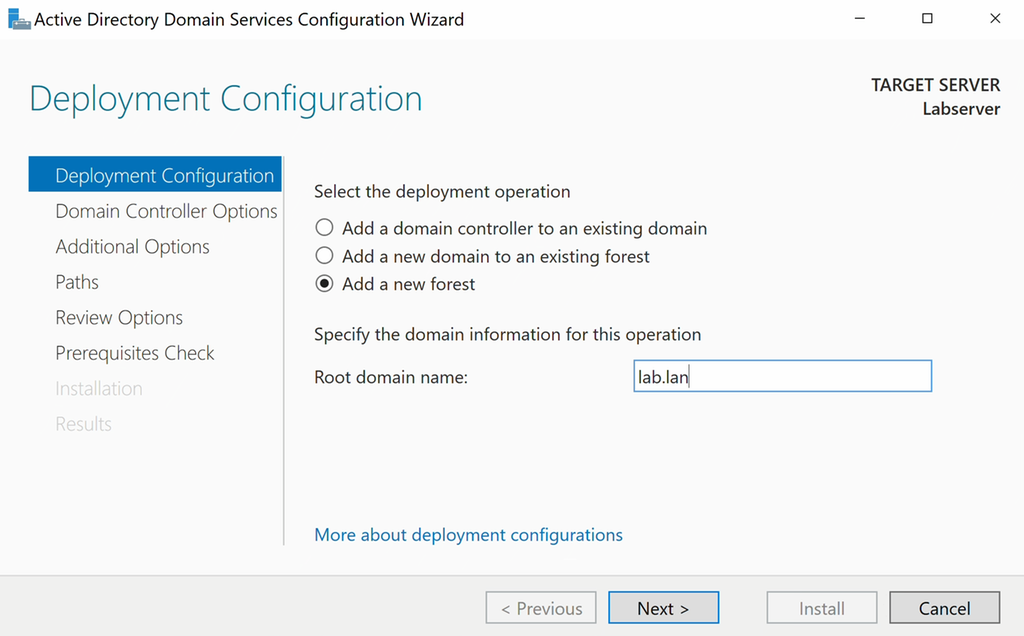Screen dimensions: 1024x636
Task: Switch to the Paths step
Action: (77, 281)
